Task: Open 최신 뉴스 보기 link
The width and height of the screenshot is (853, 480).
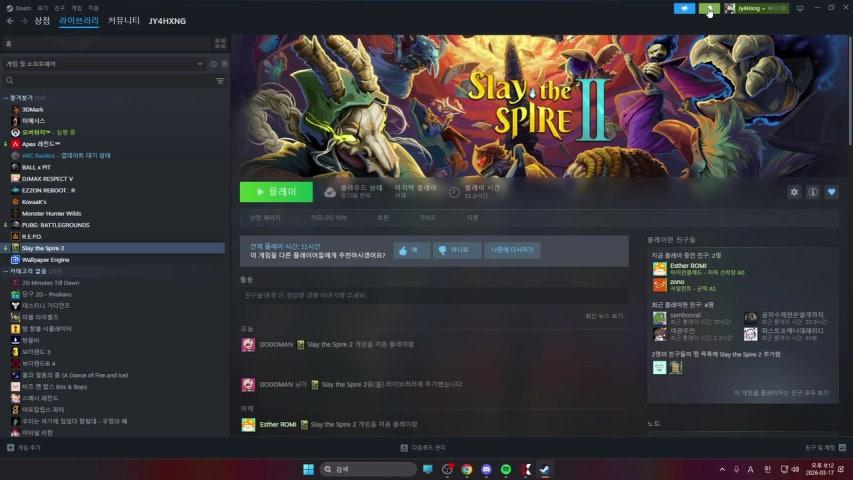Action: point(604,316)
